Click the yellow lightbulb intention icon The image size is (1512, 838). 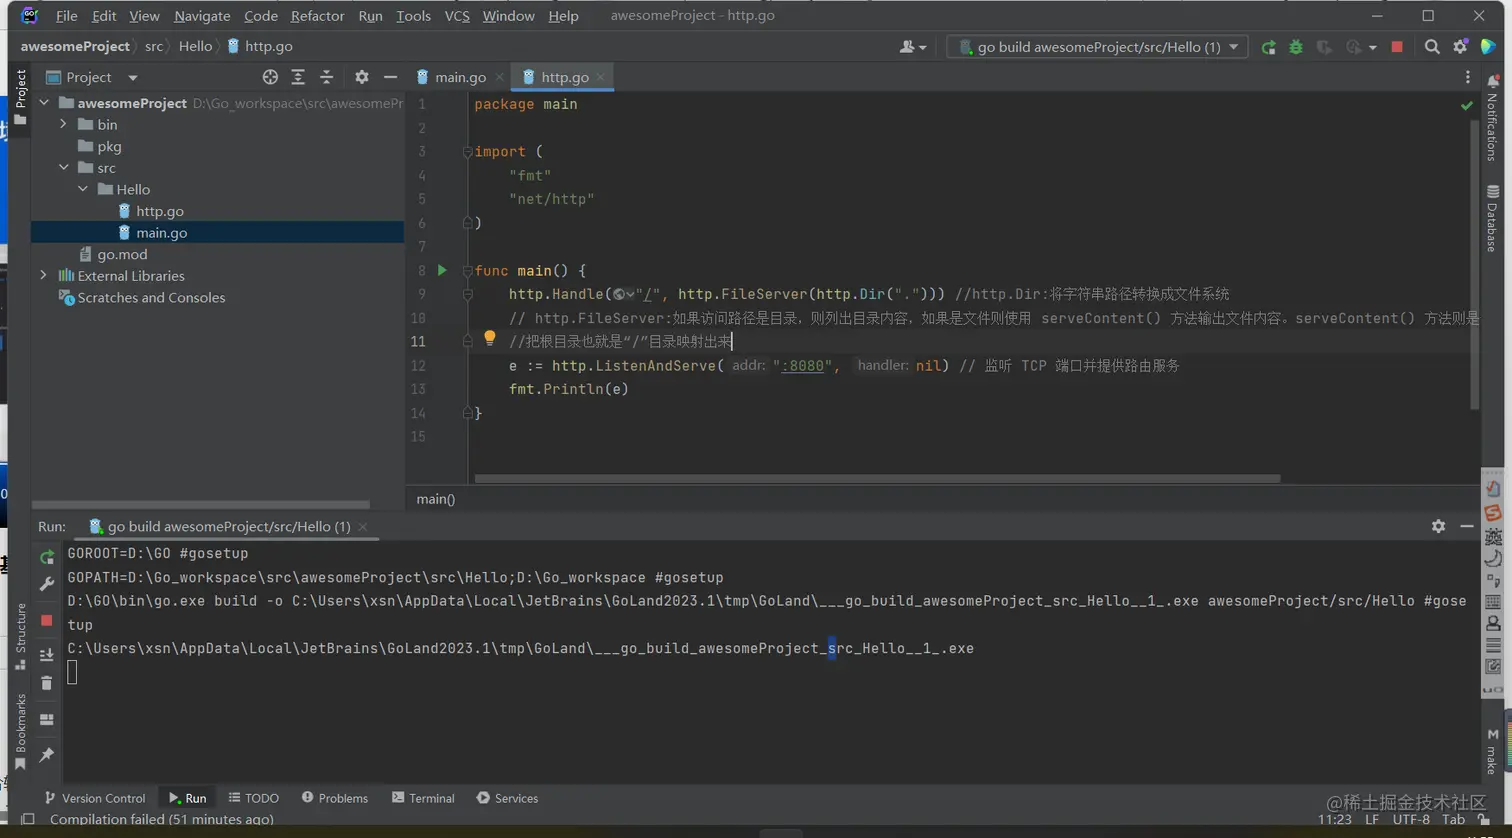coord(489,339)
